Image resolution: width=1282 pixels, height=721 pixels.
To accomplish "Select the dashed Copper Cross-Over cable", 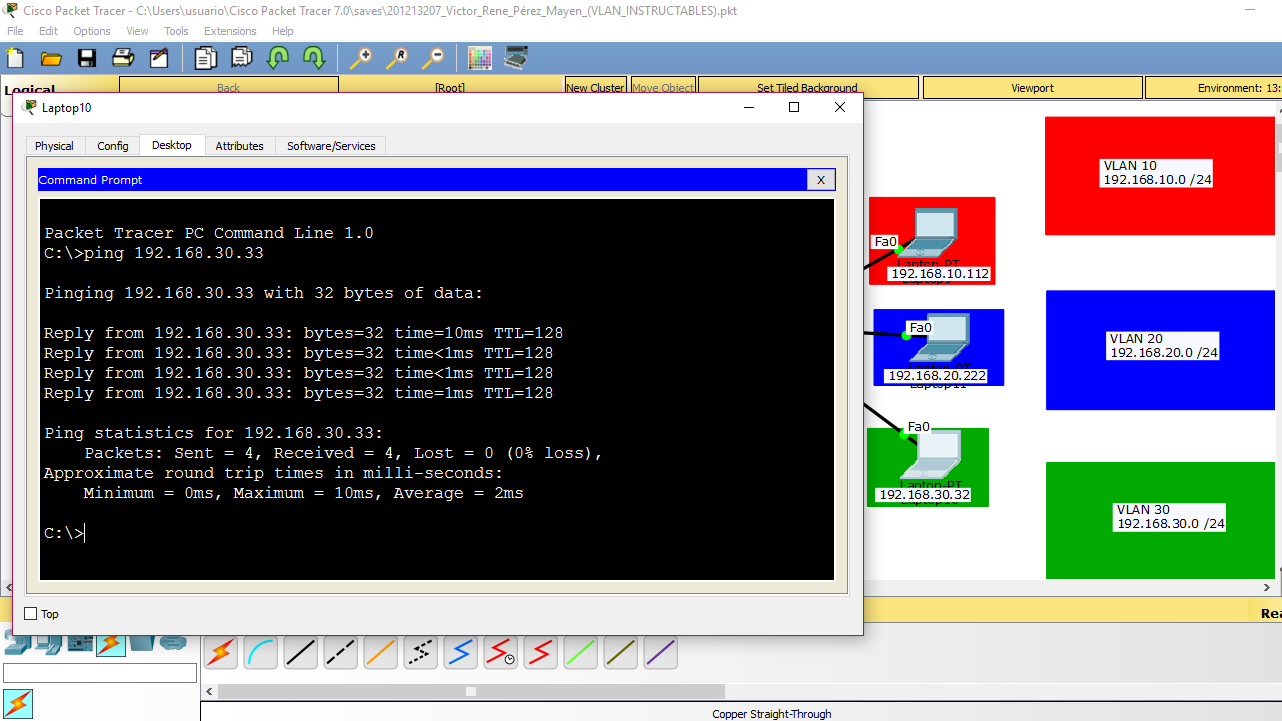I will point(341,653).
